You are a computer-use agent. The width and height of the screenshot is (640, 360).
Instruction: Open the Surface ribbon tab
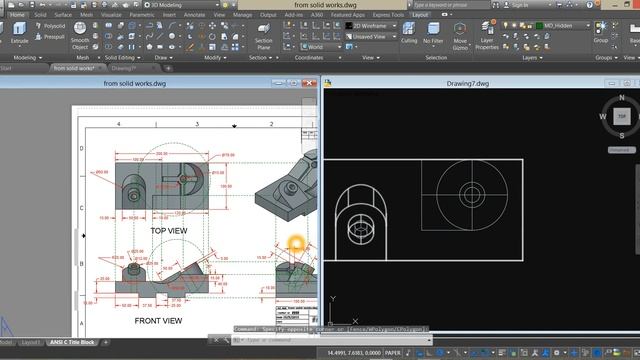[x=63, y=15]
